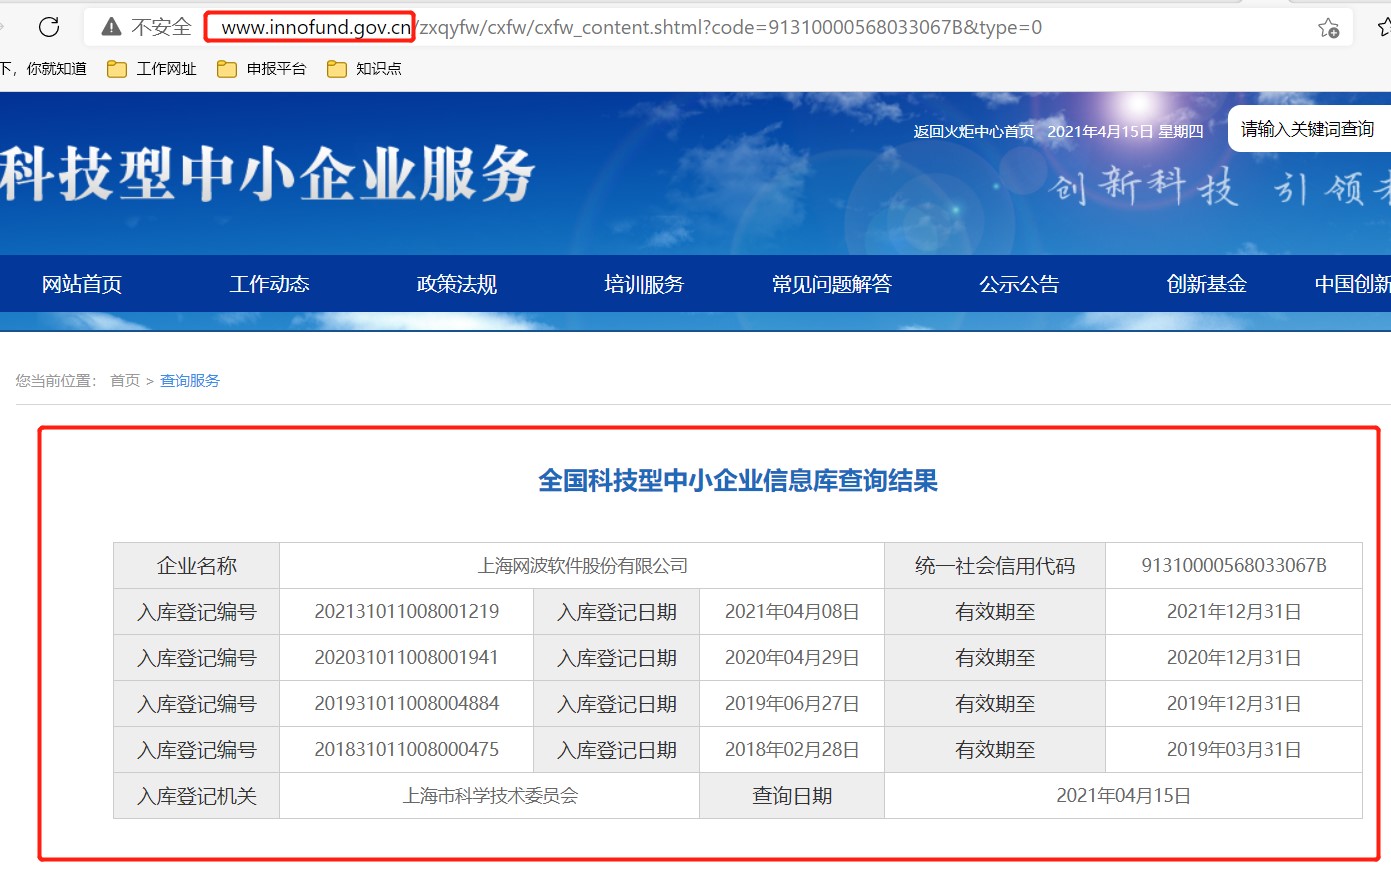
Task: Click validity date 2019年03月31日
Action: pyautogui.click(x=1234, y=750)
